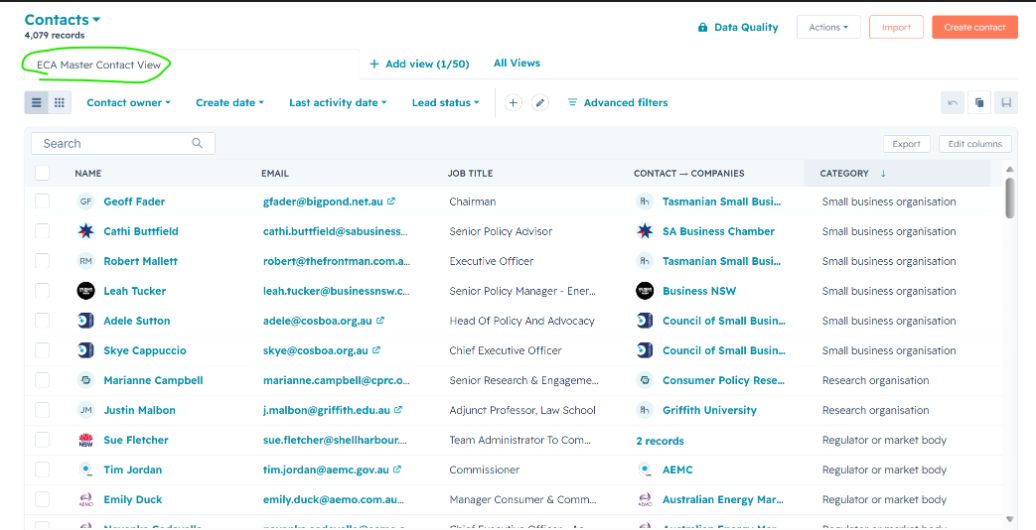Click Leah Tucker's black avatar icon
This screenshot has width=1036, height=530.
86,291
